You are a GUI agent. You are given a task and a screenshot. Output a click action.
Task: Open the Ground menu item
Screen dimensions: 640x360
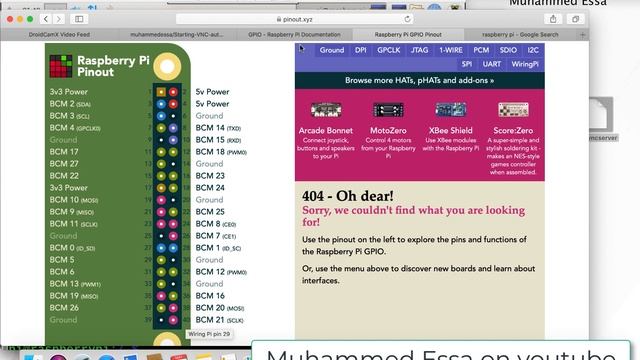pos(331,50)
